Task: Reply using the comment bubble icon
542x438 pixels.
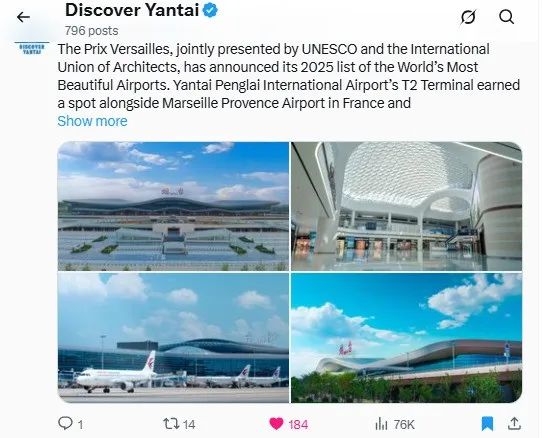Action: click(x=65, y=423)
